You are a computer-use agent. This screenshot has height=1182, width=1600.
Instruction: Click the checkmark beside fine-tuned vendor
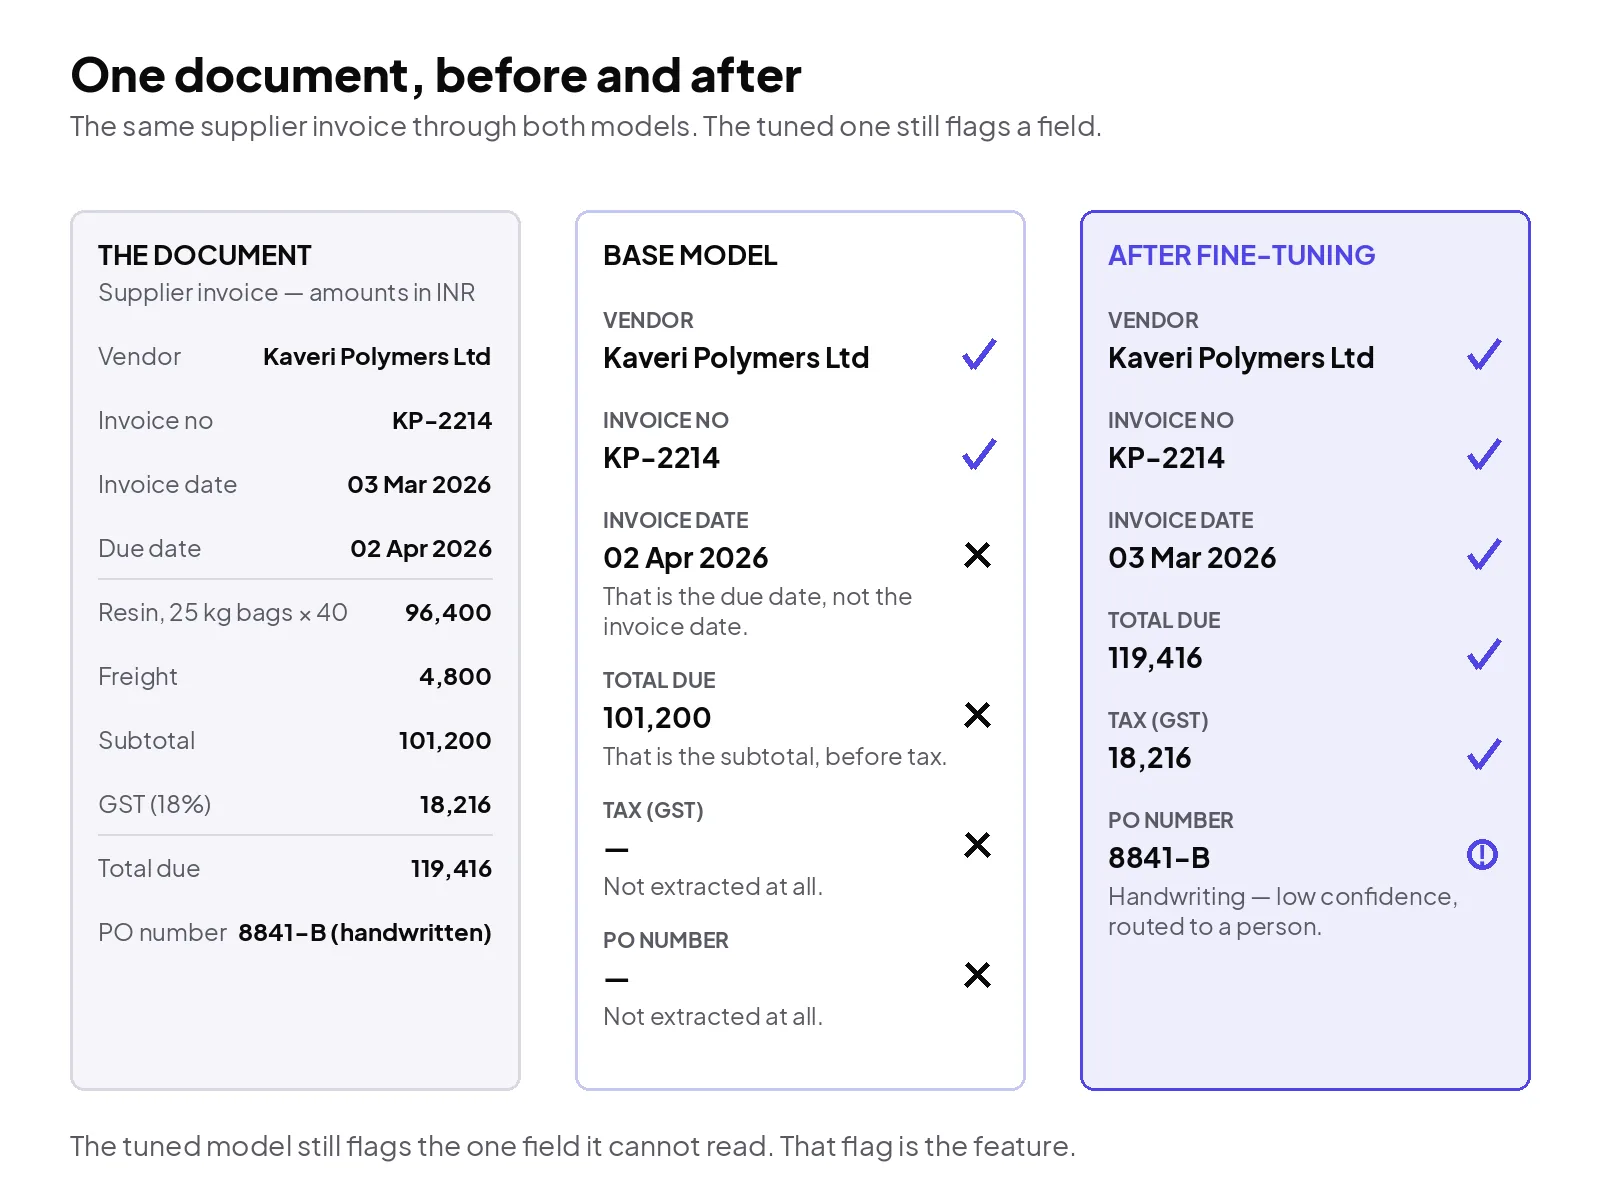[1484, 354]
